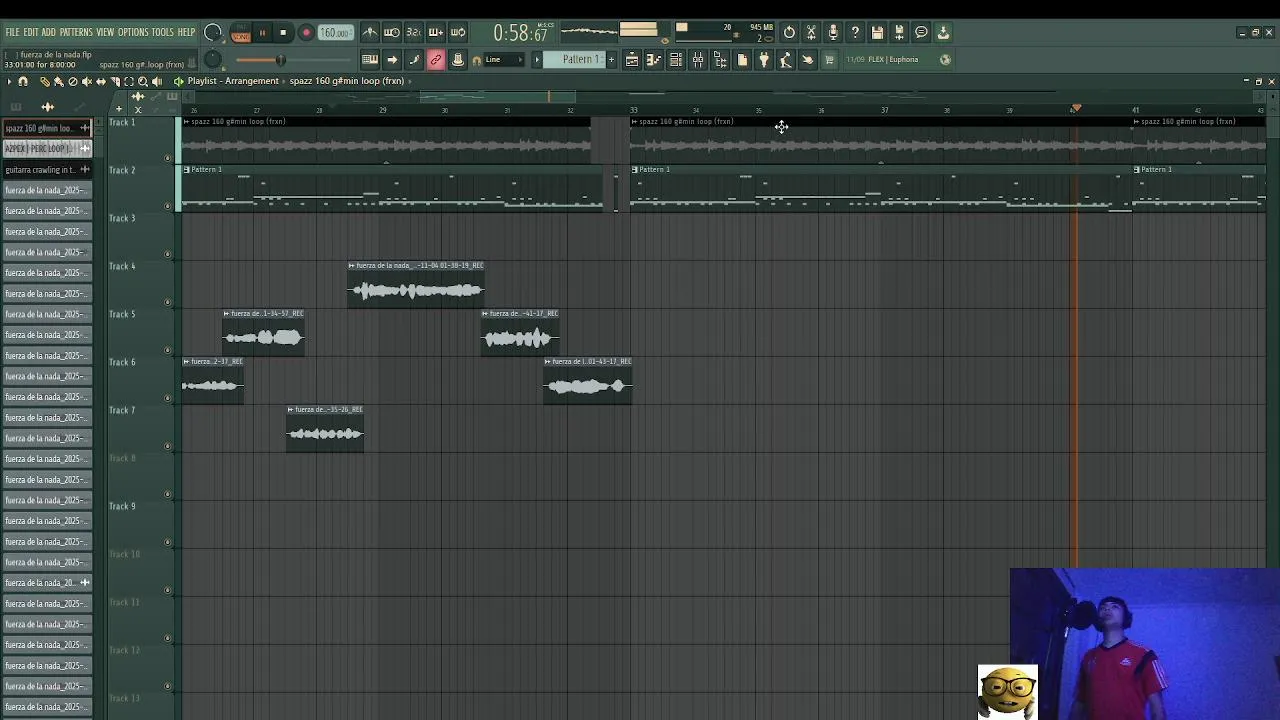Open the Playlist view icon

tap(632, 60)
